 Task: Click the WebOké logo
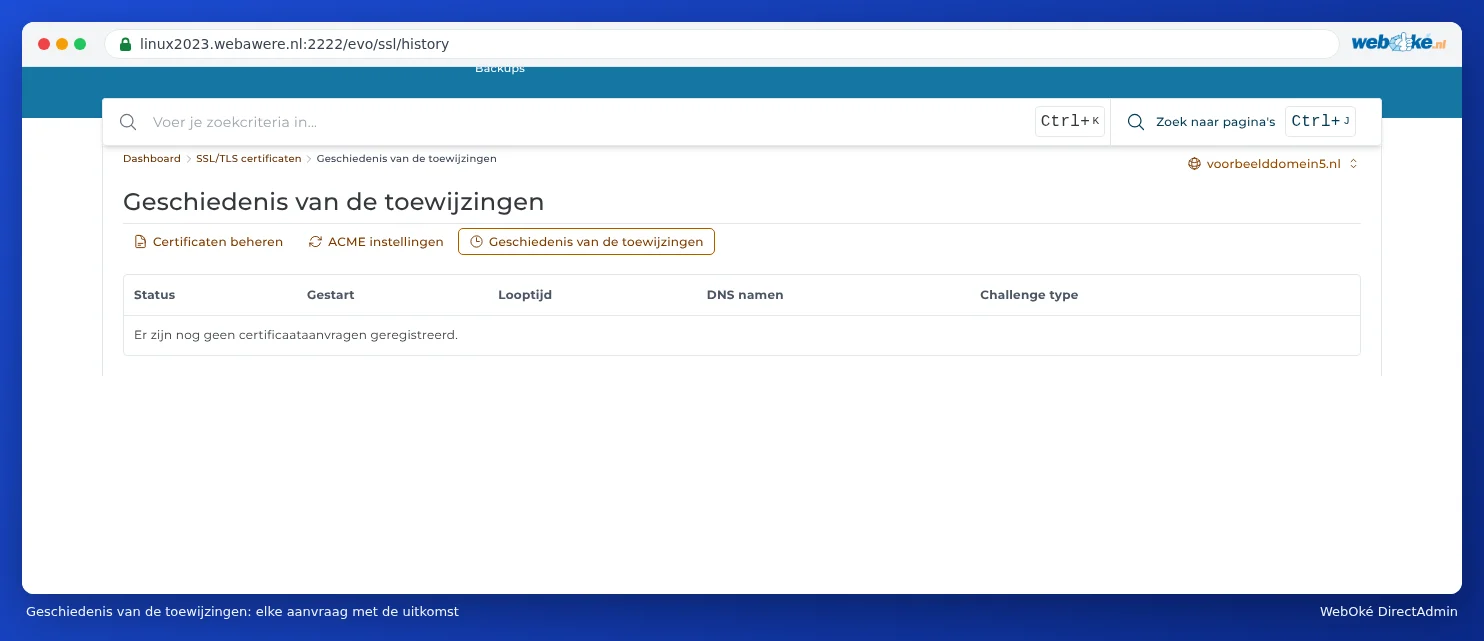1399,43
